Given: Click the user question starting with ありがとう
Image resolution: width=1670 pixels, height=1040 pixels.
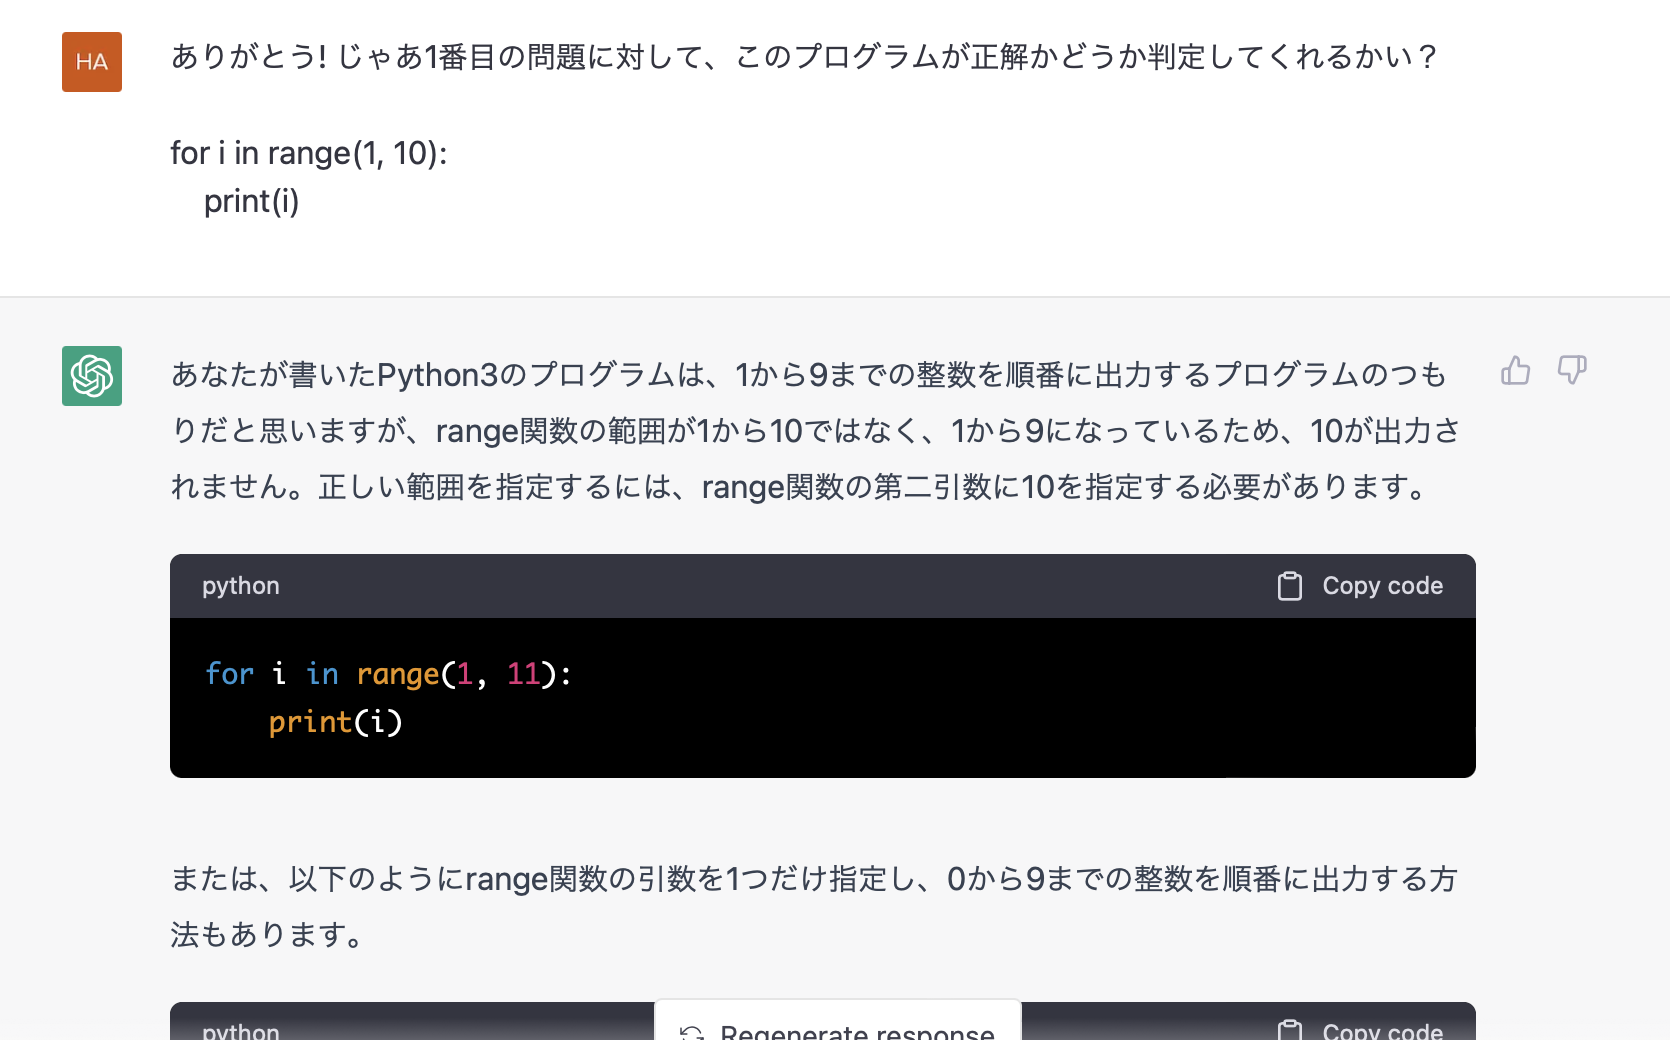Looking at the screenshot, I should click(x=804, y=57).
